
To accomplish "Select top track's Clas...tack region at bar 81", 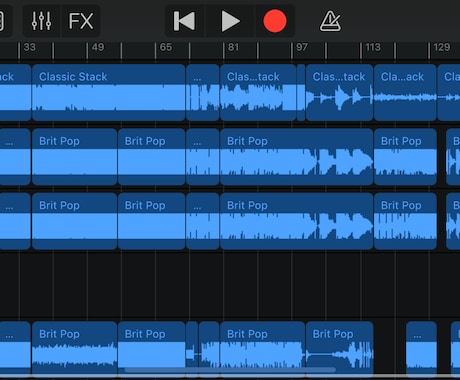I will point(258,92).
